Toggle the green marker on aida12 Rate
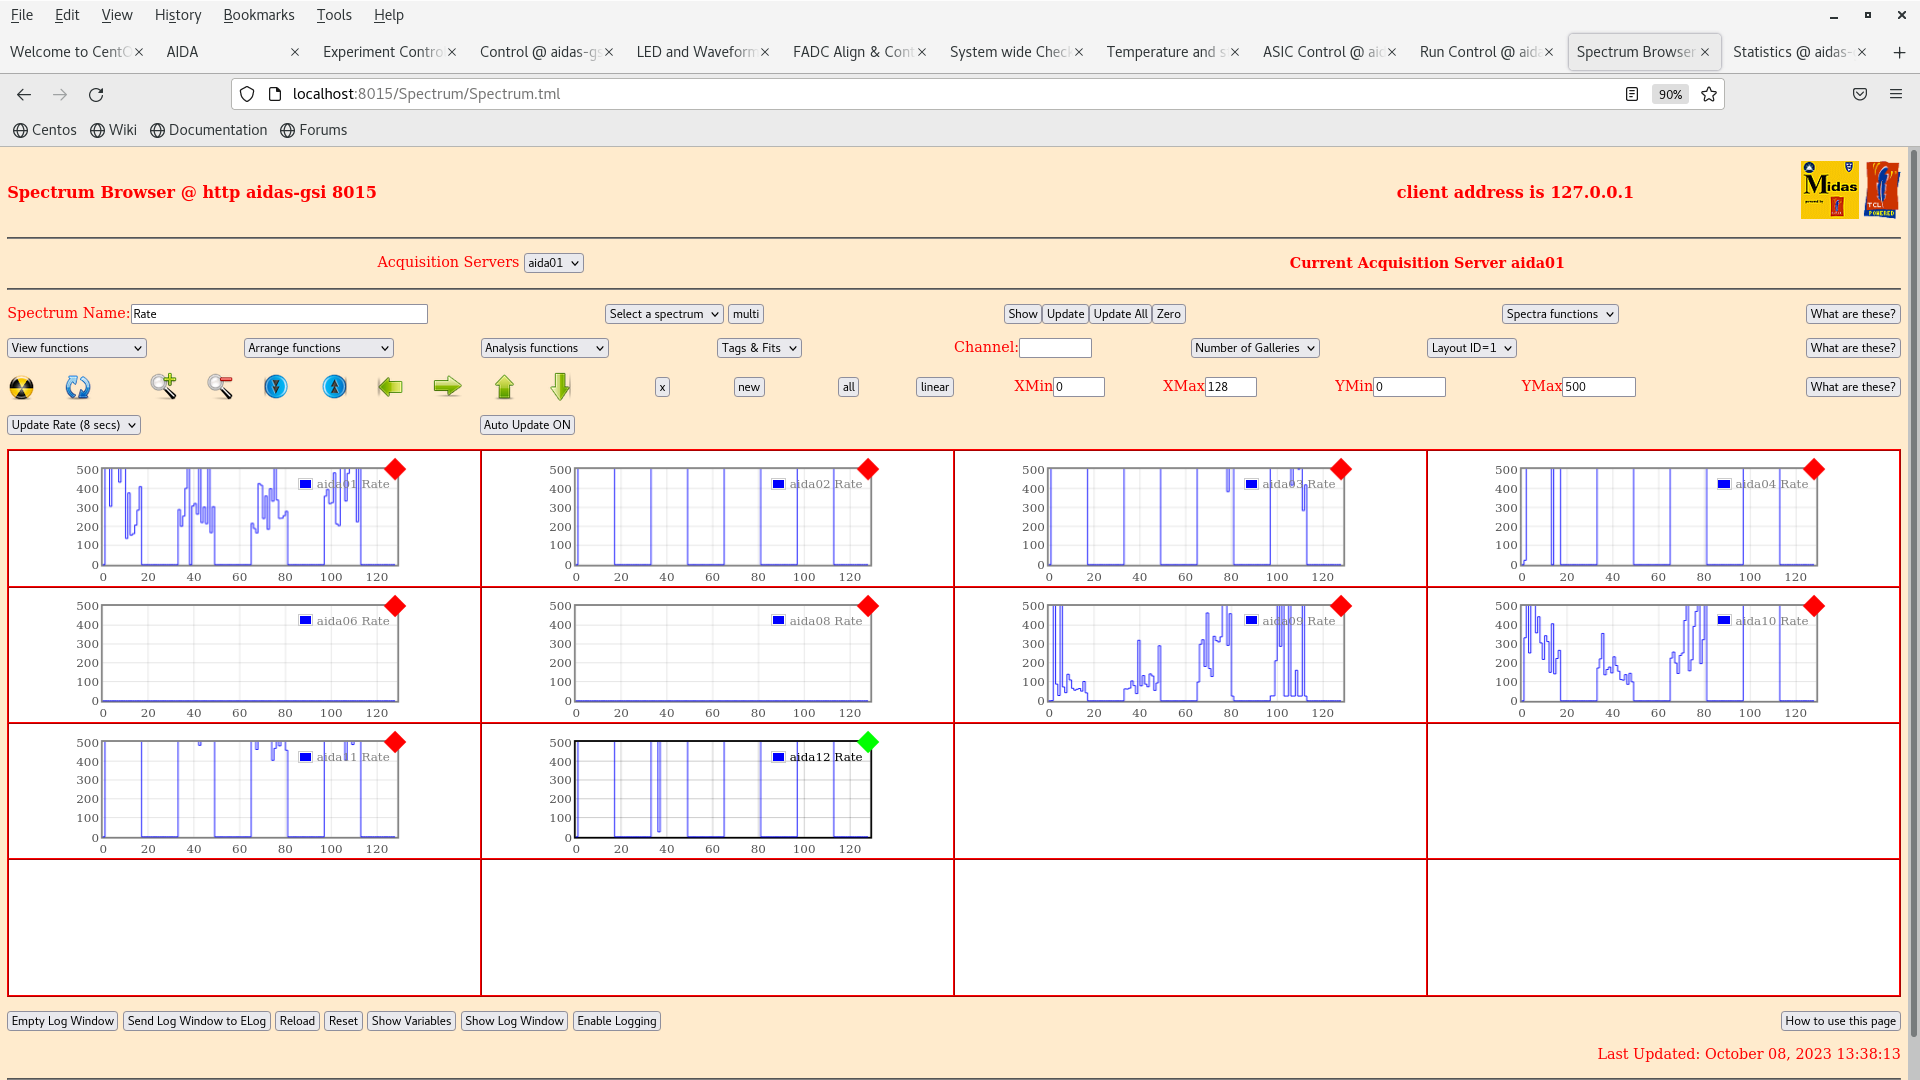This screenshot has width=1920, height=1080. tap(868, 742)
